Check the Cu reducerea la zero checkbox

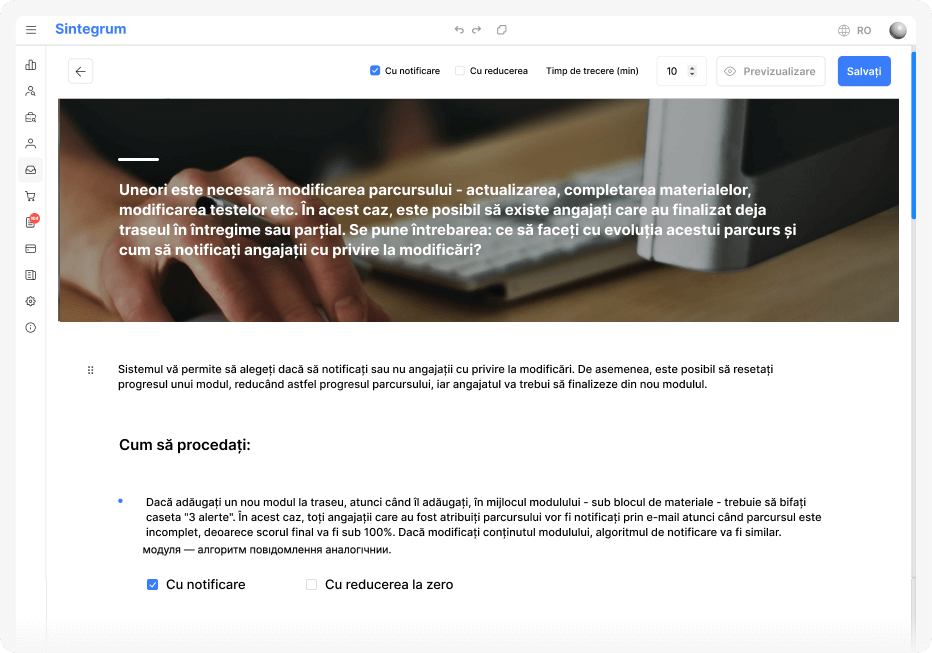point(311,585)
